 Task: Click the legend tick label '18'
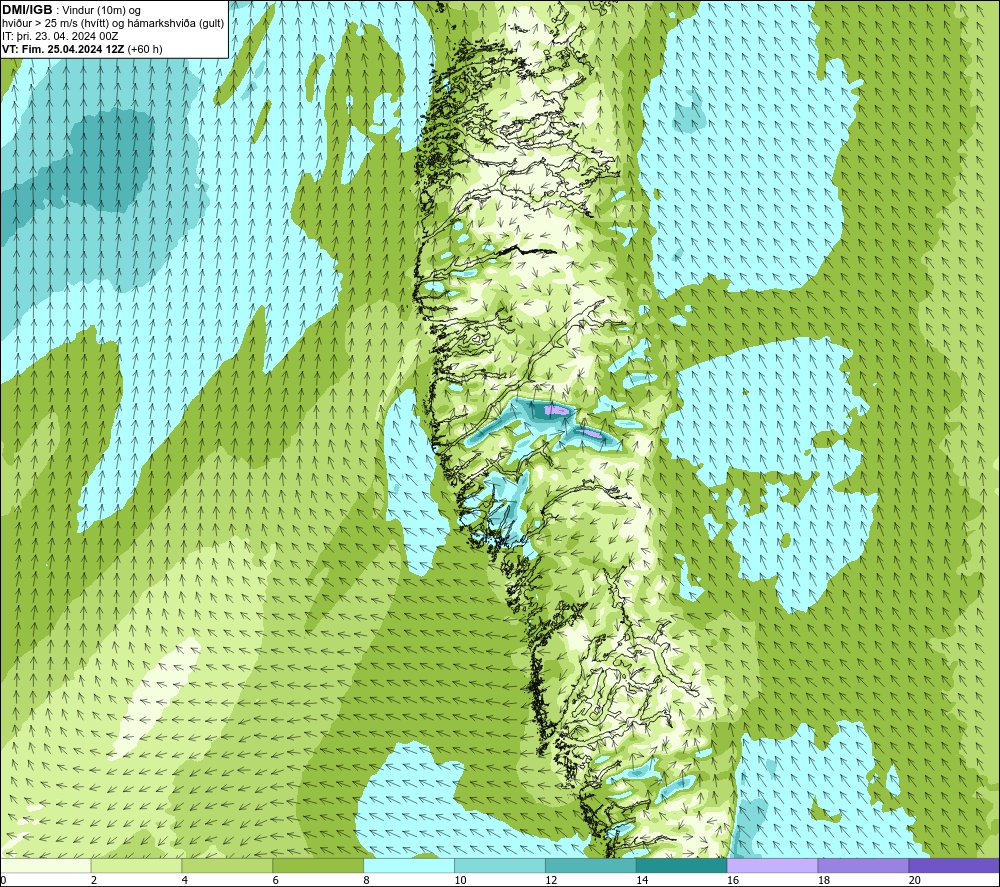point(823,880)
